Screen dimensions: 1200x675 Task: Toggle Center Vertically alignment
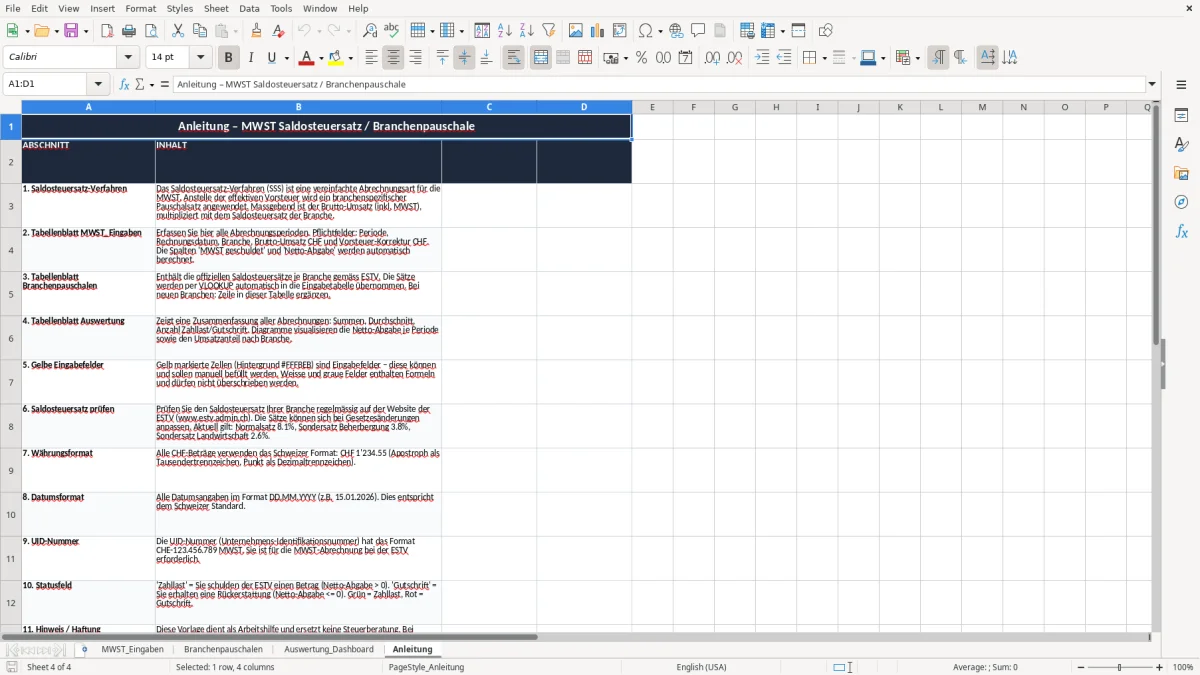(464, 58)
